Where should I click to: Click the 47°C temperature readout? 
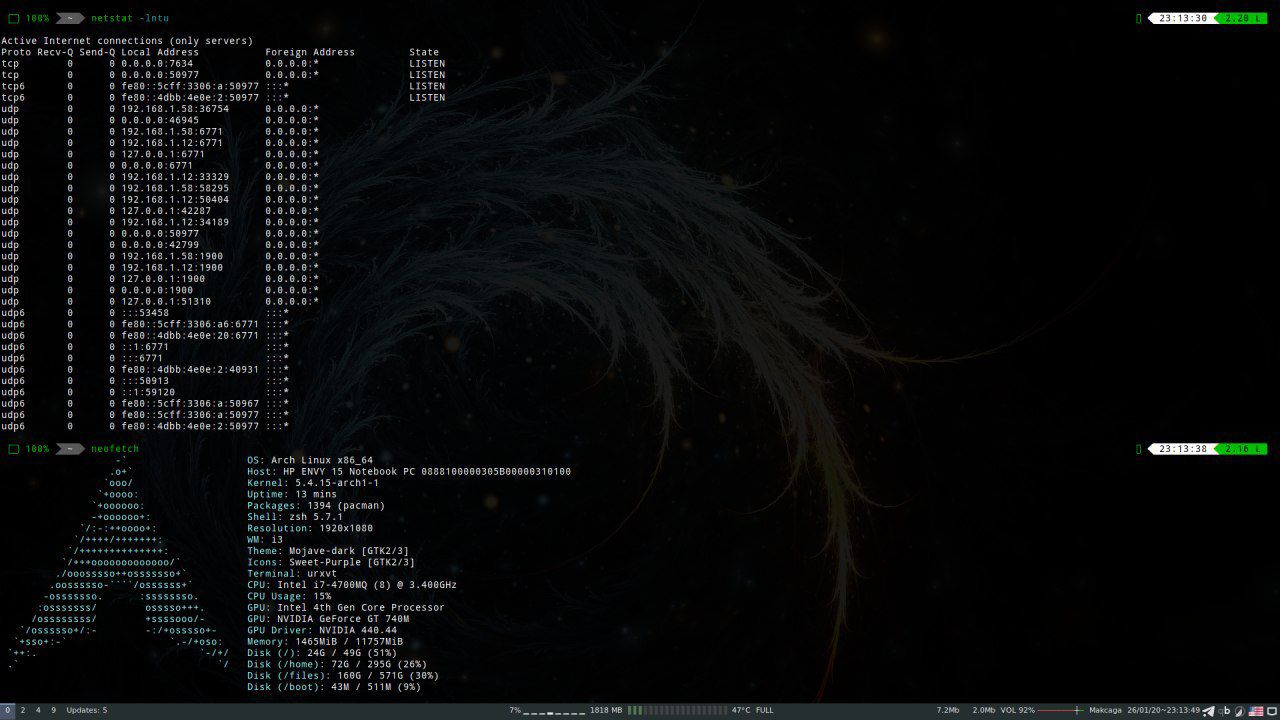[741, 710]
